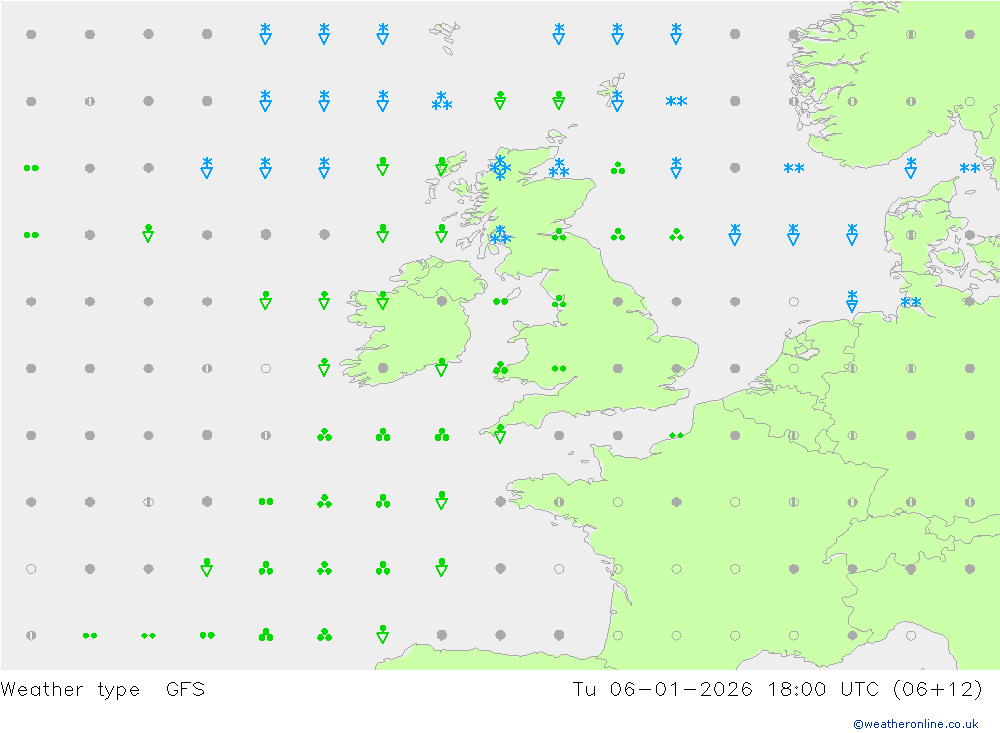Select the gray cloud dot over central Ireland

(441, 301)
